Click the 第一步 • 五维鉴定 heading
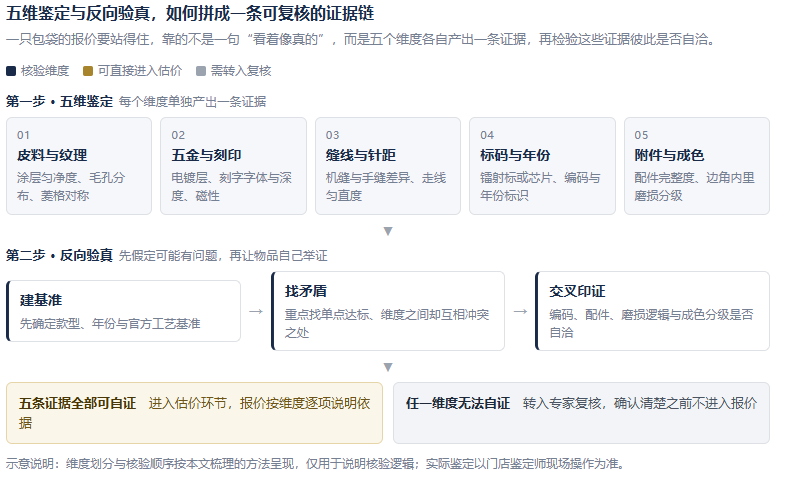Screen dimensions: 785x488 60,102
